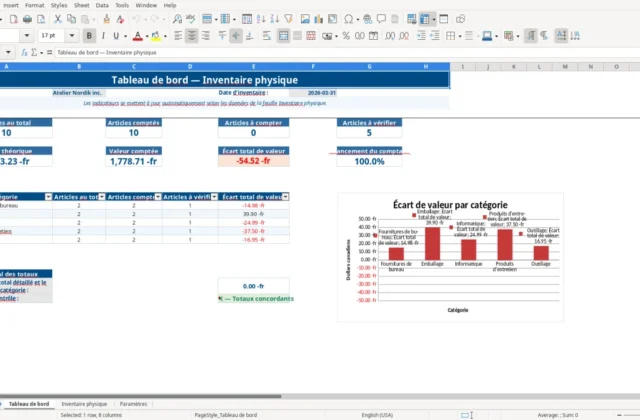Toggle Align Left

[178, 36]
